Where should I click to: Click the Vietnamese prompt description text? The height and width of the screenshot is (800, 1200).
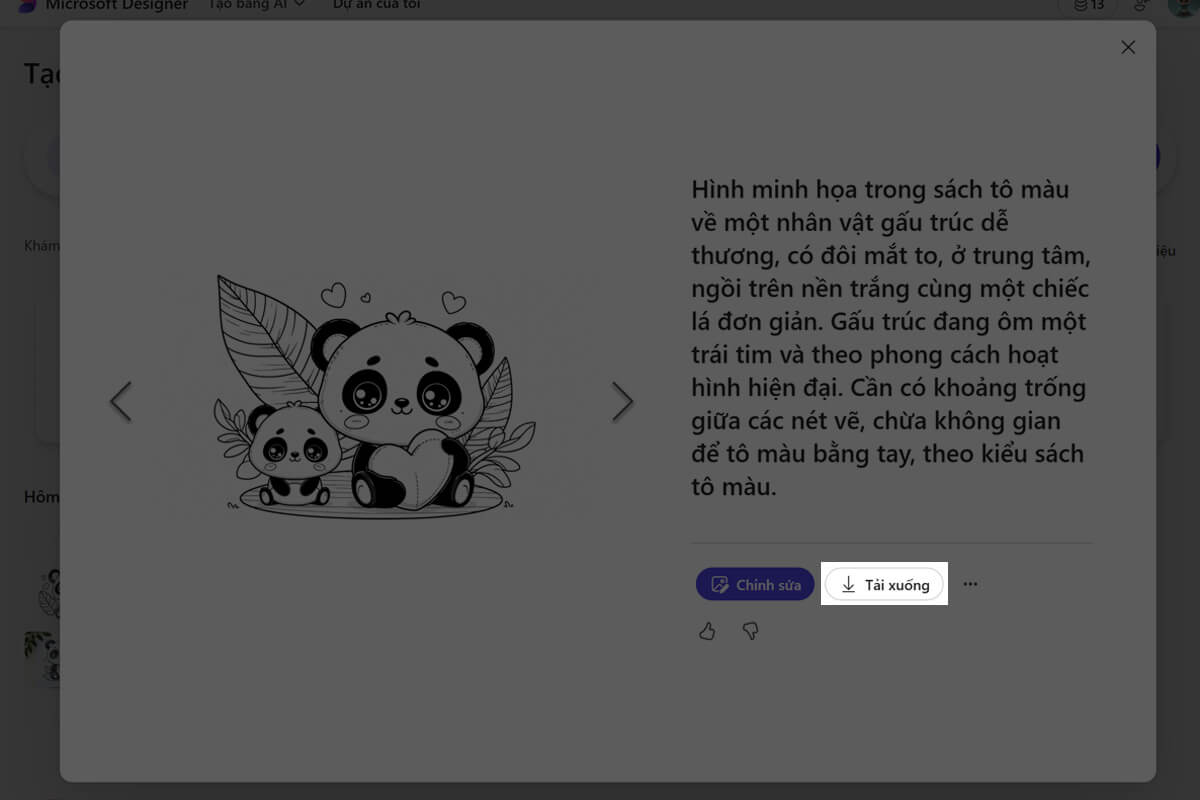pyautogui.click(x=890, y=338)
